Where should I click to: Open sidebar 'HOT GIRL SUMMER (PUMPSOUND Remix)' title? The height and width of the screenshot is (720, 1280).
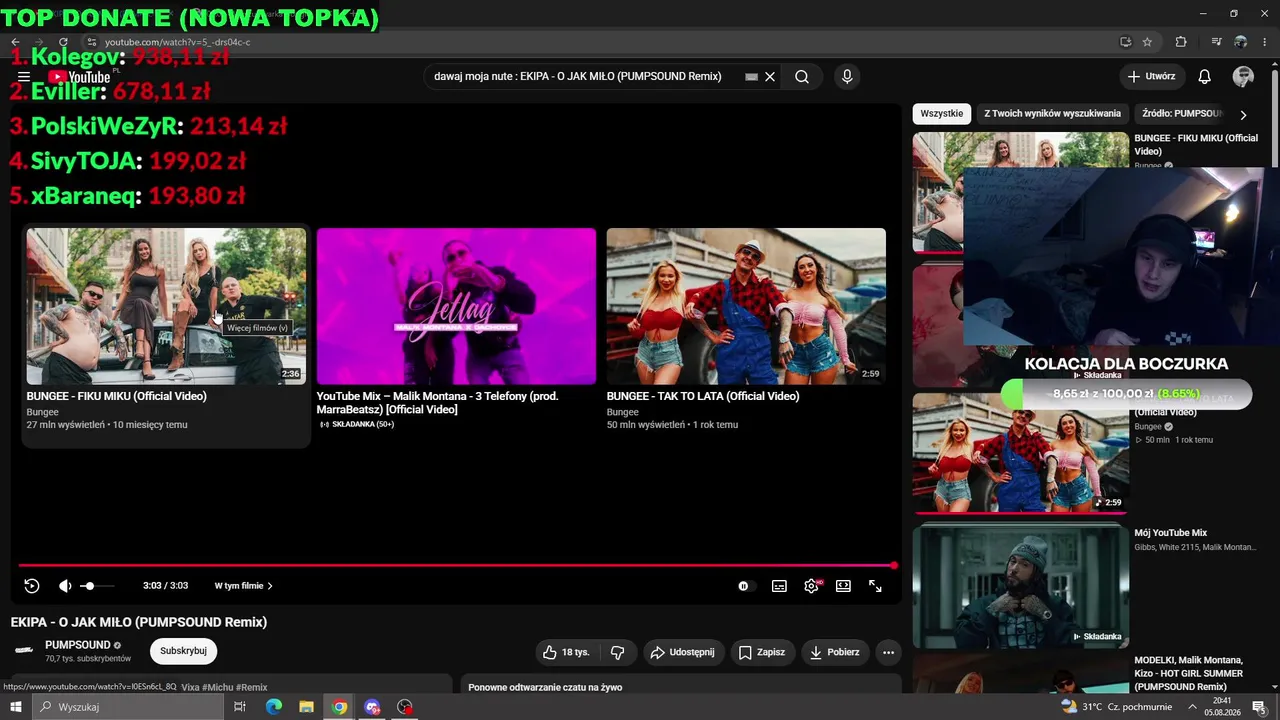tap(1190, 673)
